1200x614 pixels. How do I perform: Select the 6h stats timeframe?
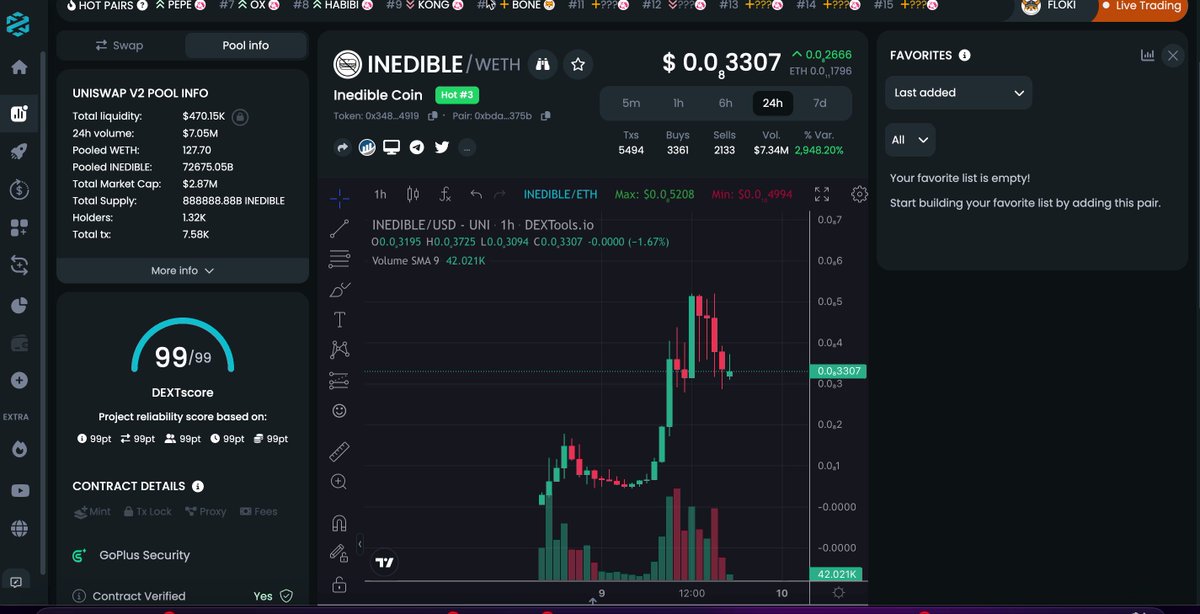coord(725,103)
